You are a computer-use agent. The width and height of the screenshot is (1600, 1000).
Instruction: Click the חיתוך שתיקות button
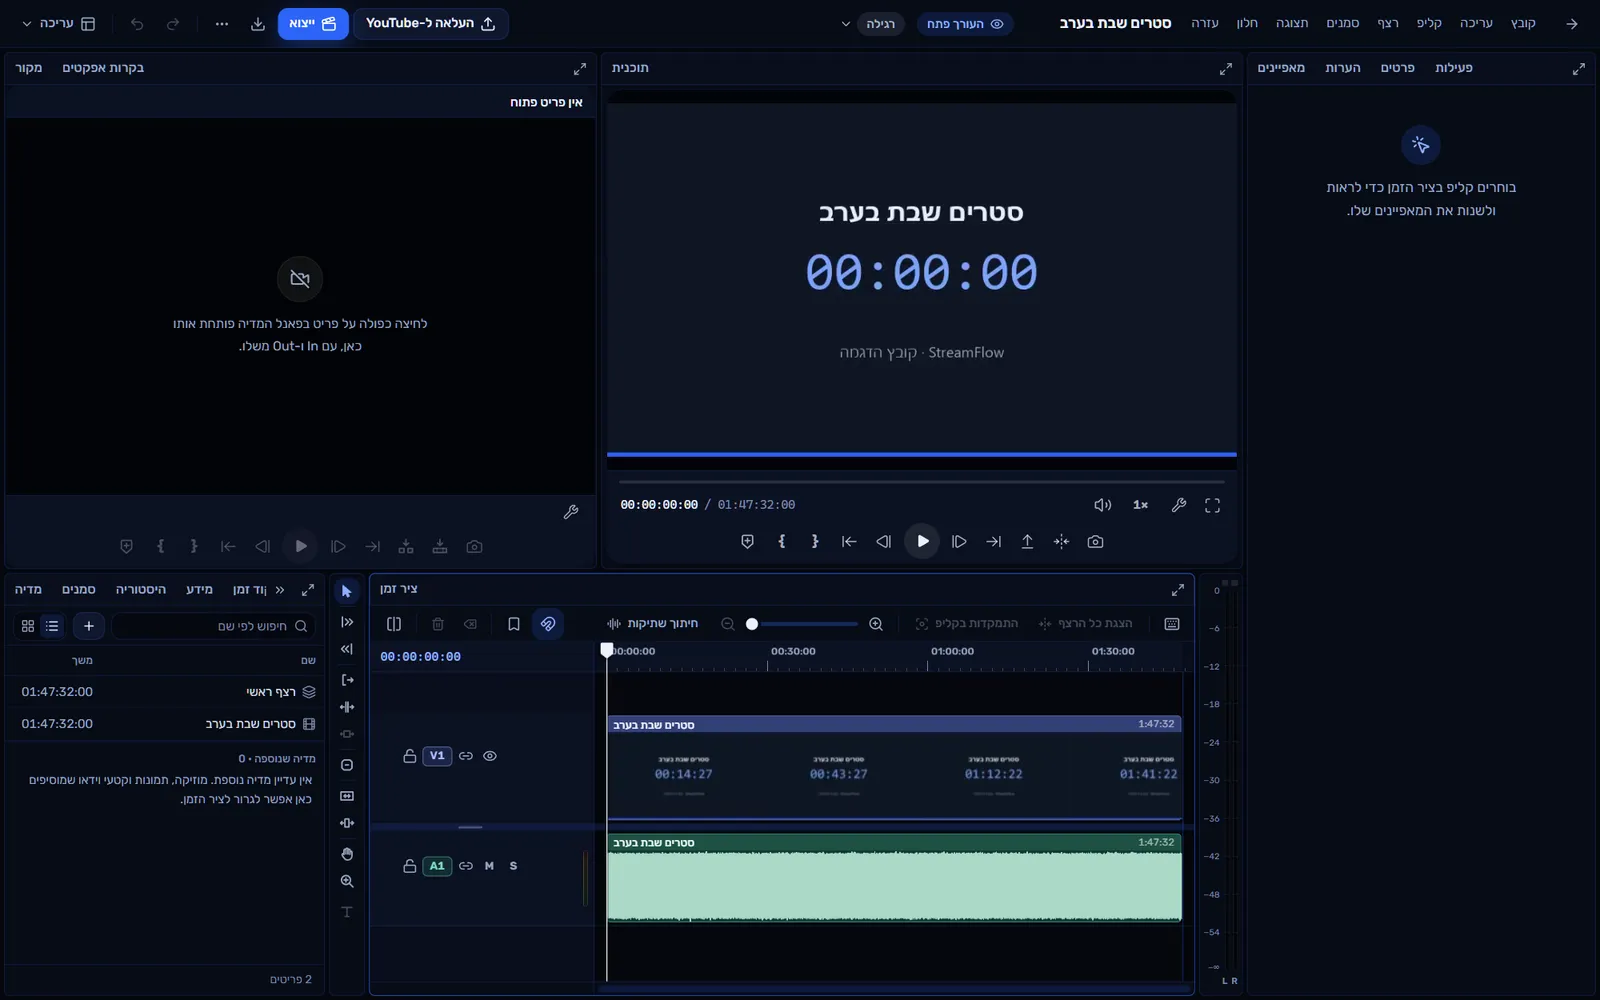[x=652, y=624]
